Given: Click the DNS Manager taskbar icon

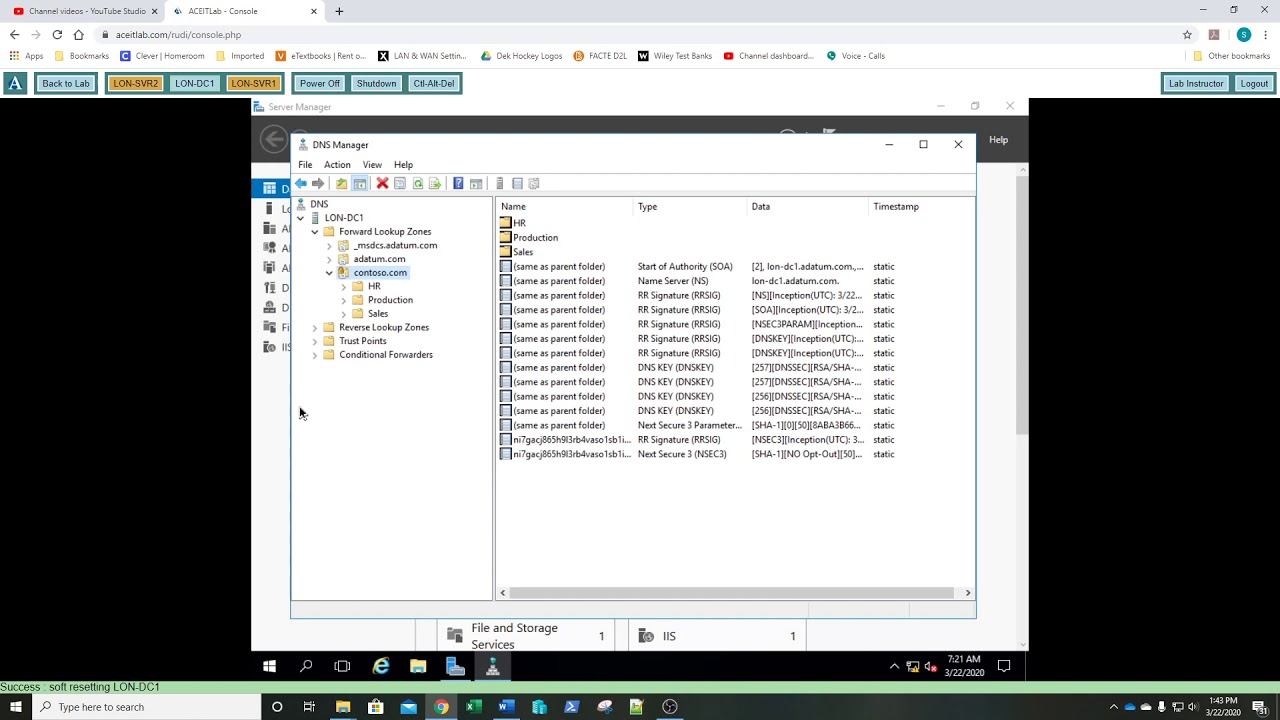Looking at the screenshot, I should (x=492, y=666).
